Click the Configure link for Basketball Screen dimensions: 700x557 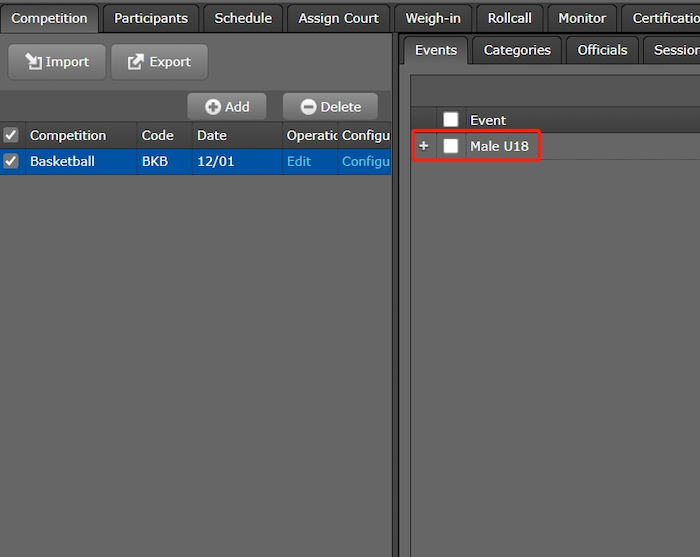point(365,161)
